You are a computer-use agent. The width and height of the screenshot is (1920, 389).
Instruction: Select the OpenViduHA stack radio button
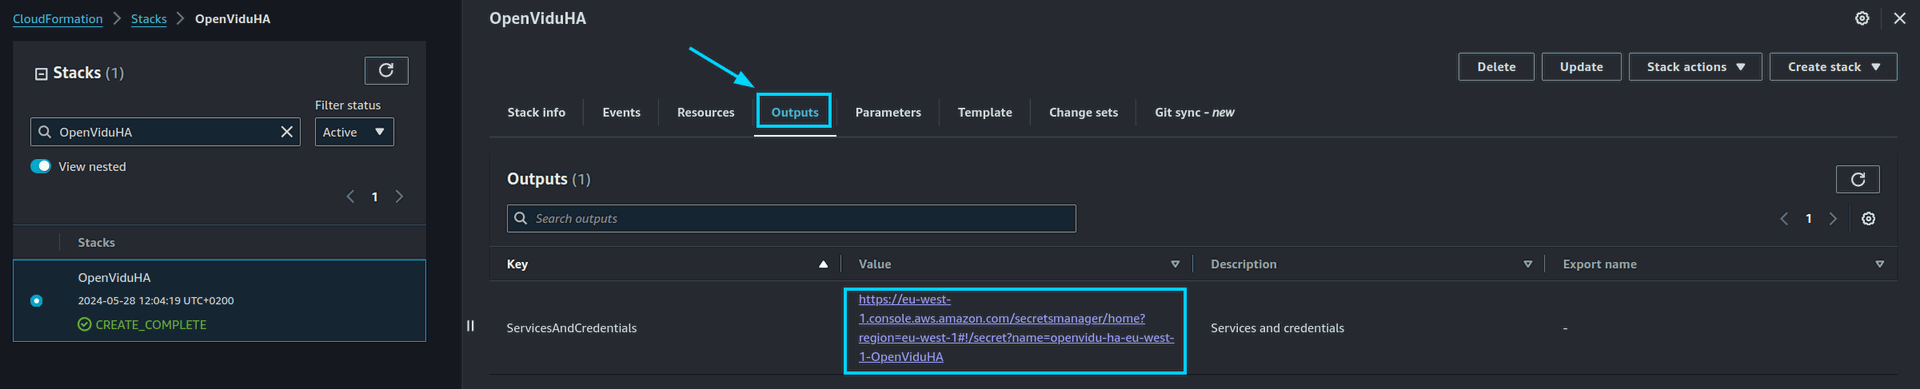[x=37, y=301]
